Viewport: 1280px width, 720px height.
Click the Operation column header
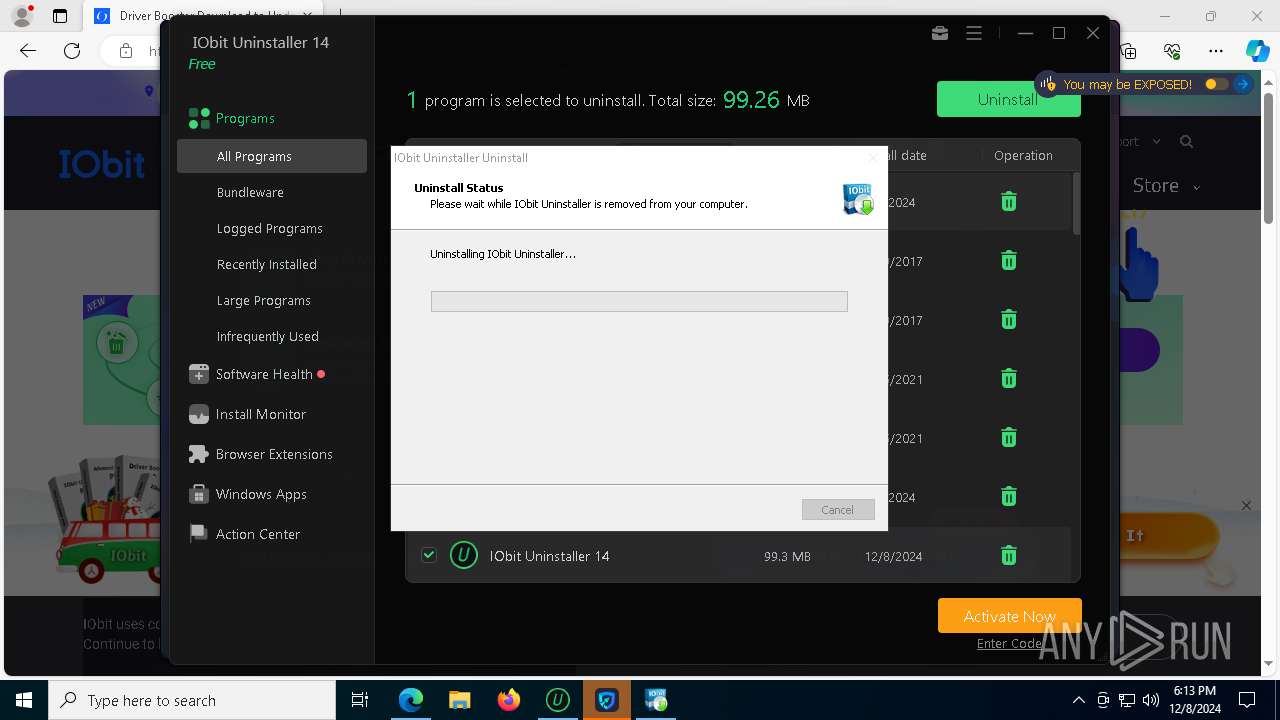pyautogui.click(x=1023, y=155)
